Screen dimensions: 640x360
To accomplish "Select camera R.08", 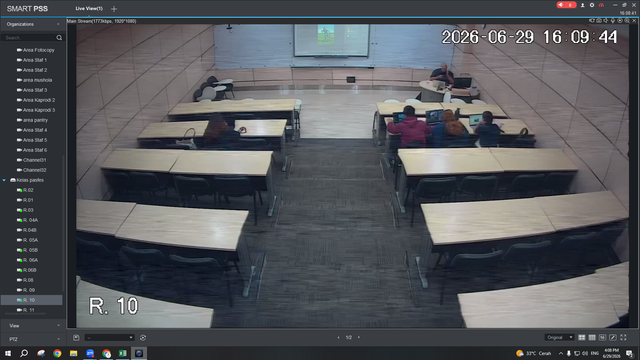I will pos(25,280).
